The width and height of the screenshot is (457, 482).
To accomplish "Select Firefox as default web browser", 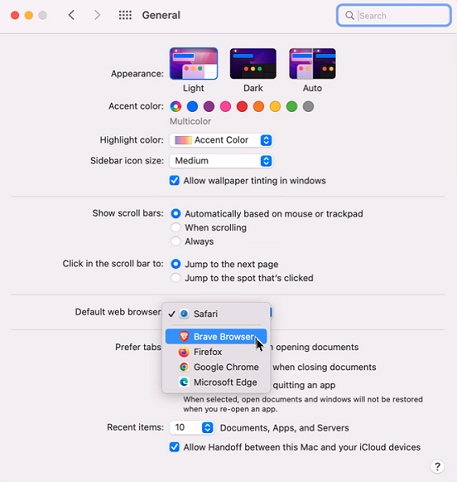I will [216, 352].
